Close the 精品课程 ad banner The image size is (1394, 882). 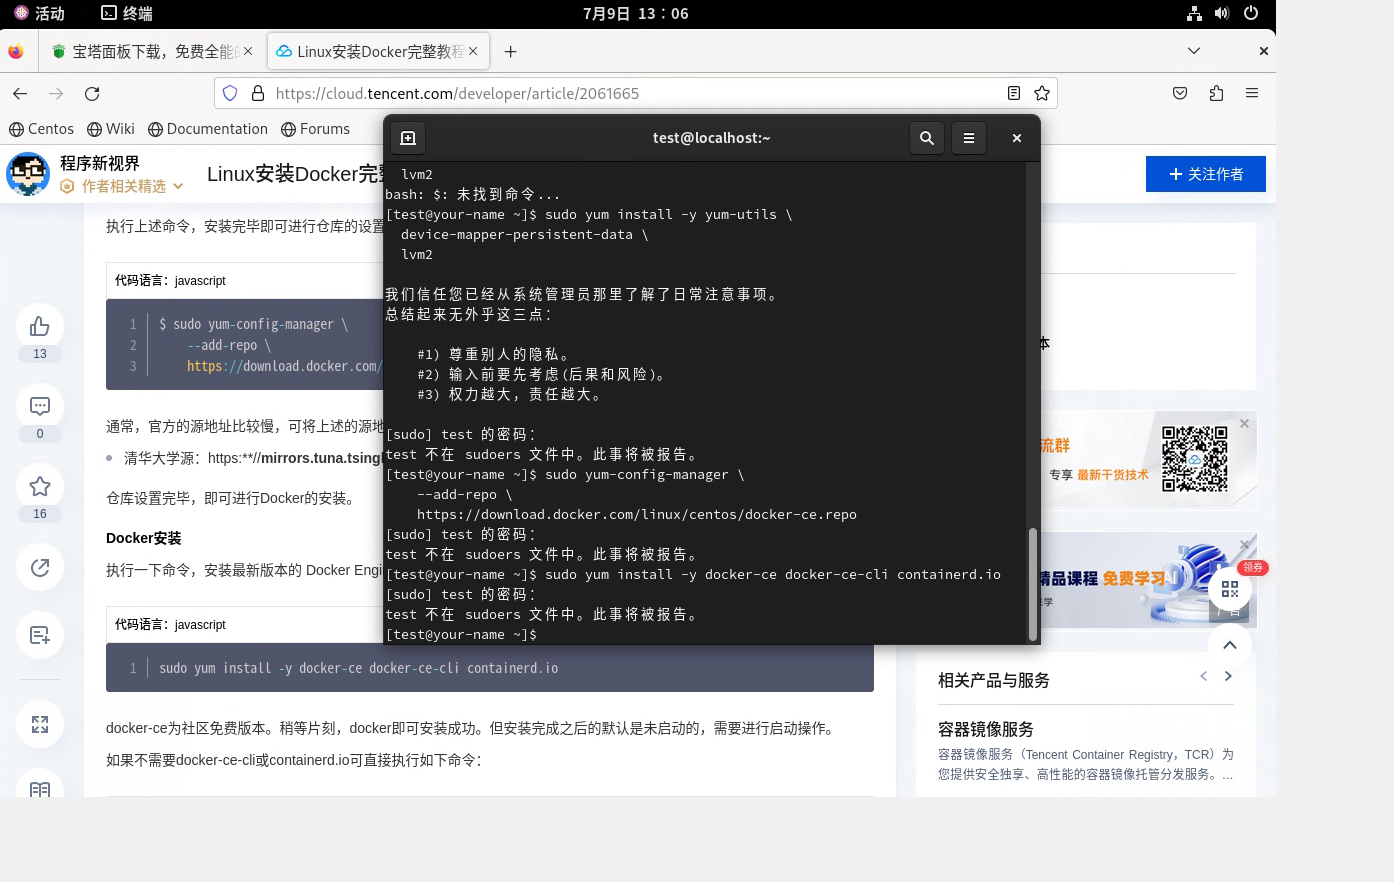(x=1245, y=545)
